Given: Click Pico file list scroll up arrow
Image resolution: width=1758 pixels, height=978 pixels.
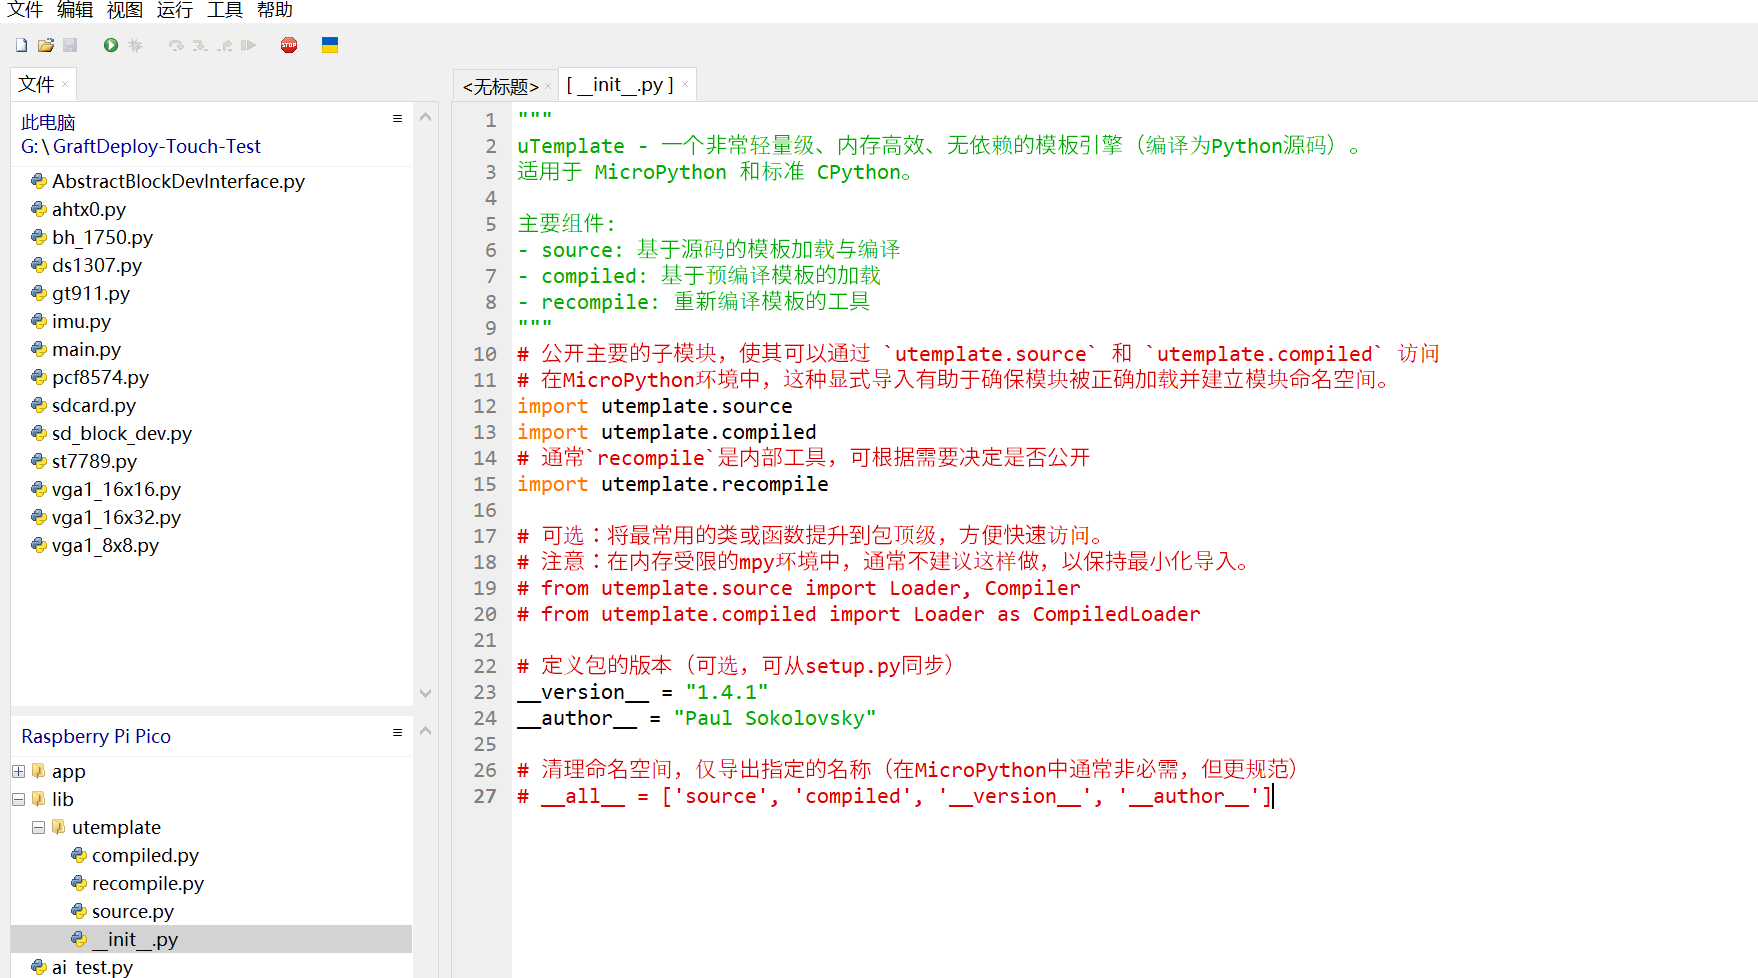Looking at the screenshot, I should tap(425, 731).
